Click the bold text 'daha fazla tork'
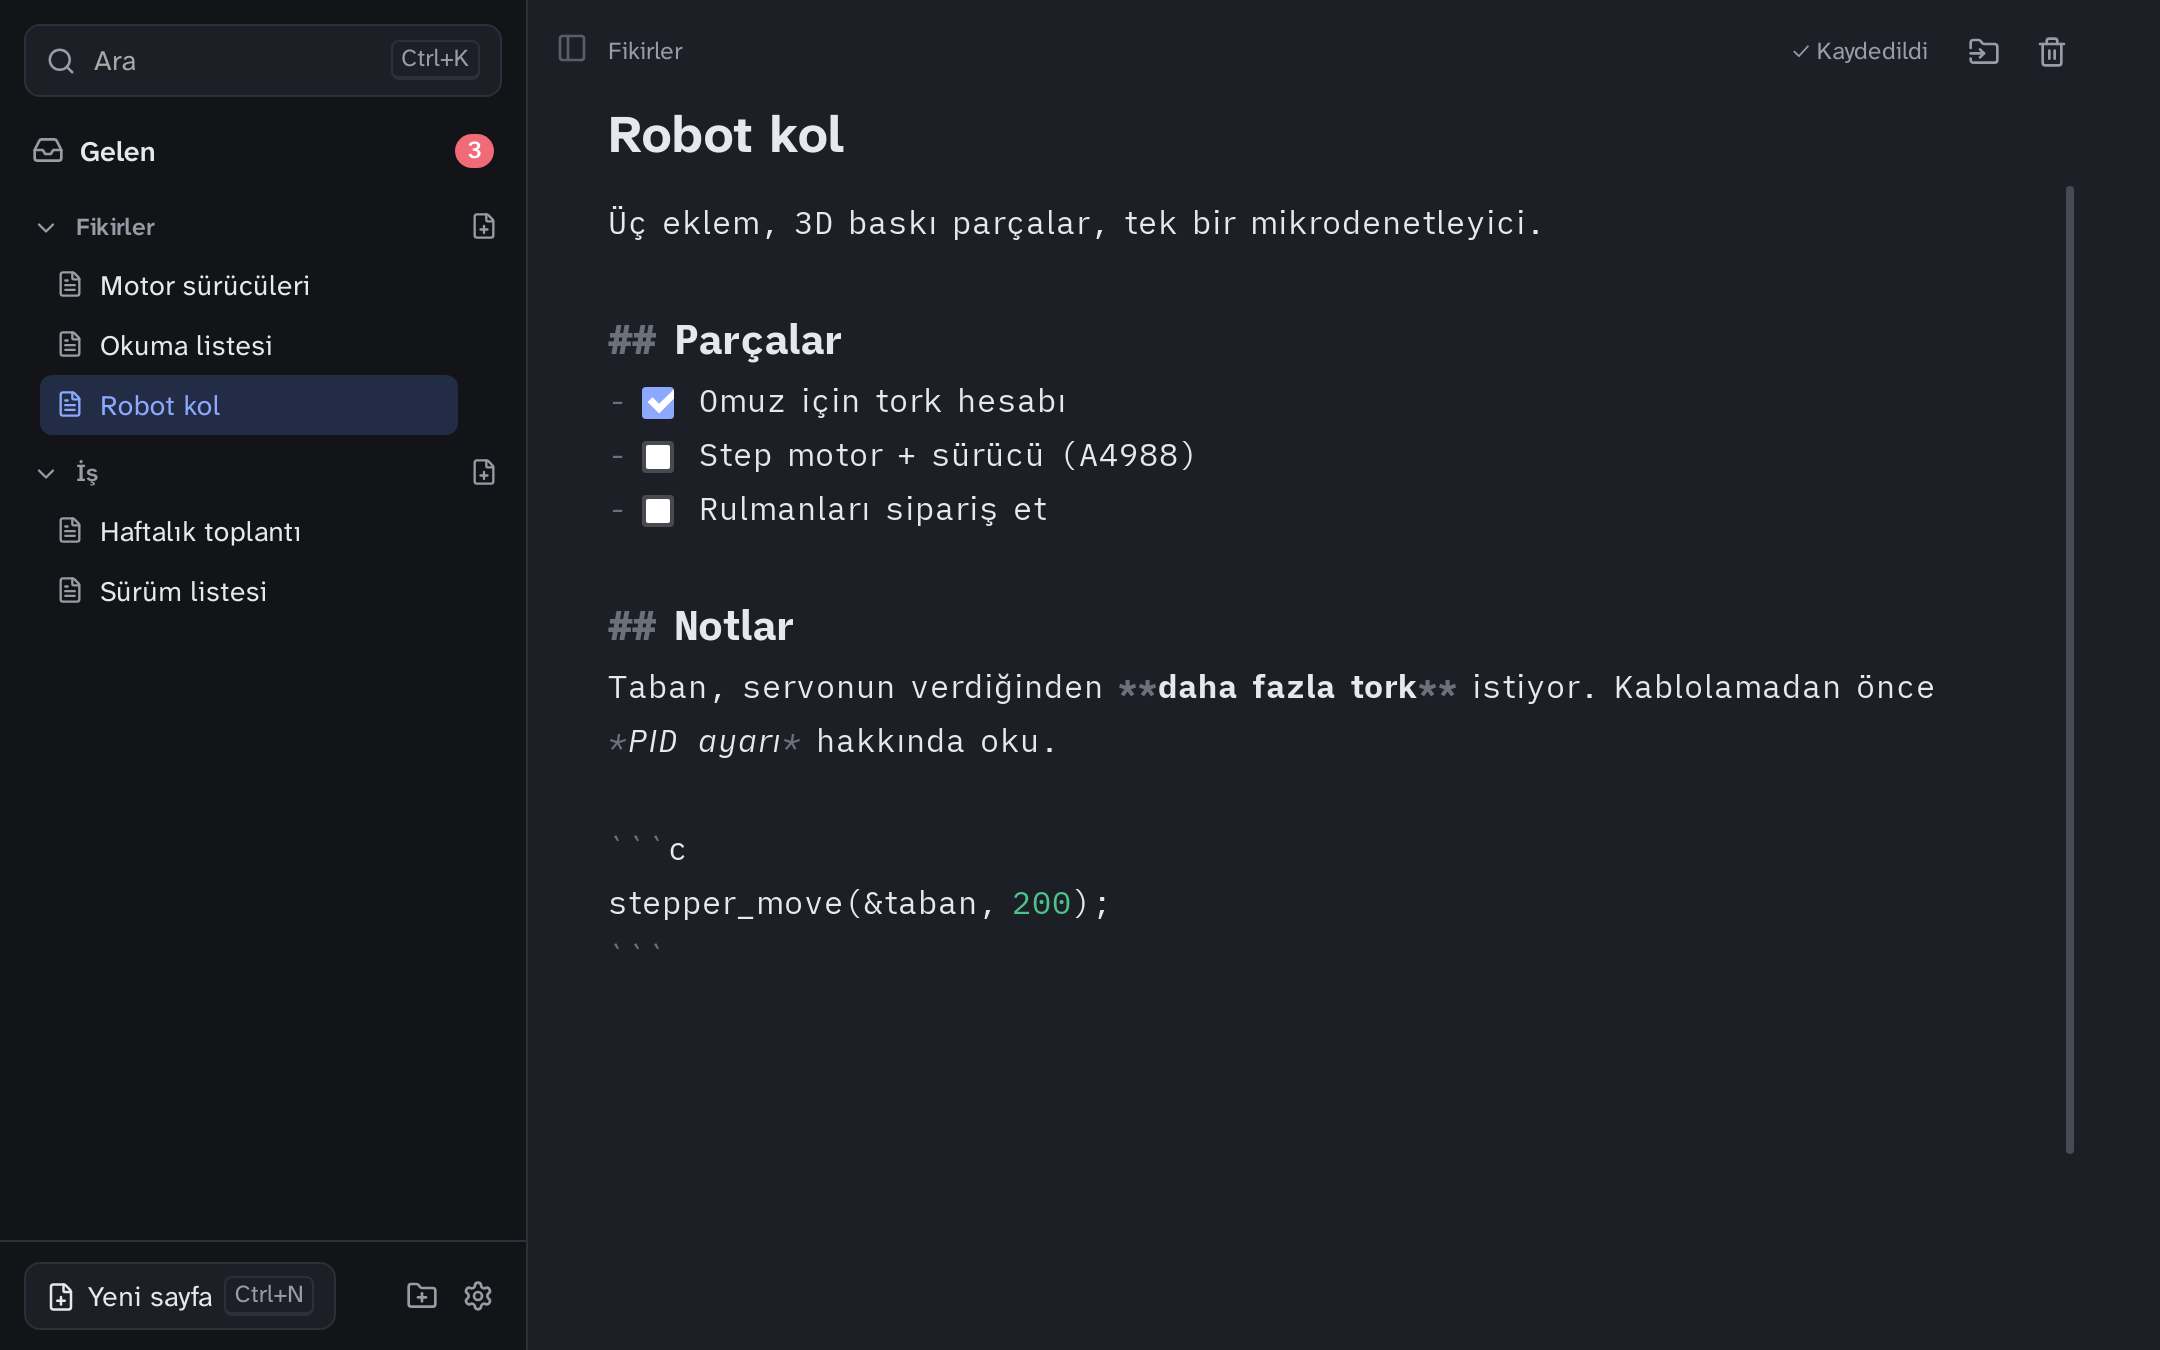Viewport: 2160px width, 1350px height. coord(1287,687)
